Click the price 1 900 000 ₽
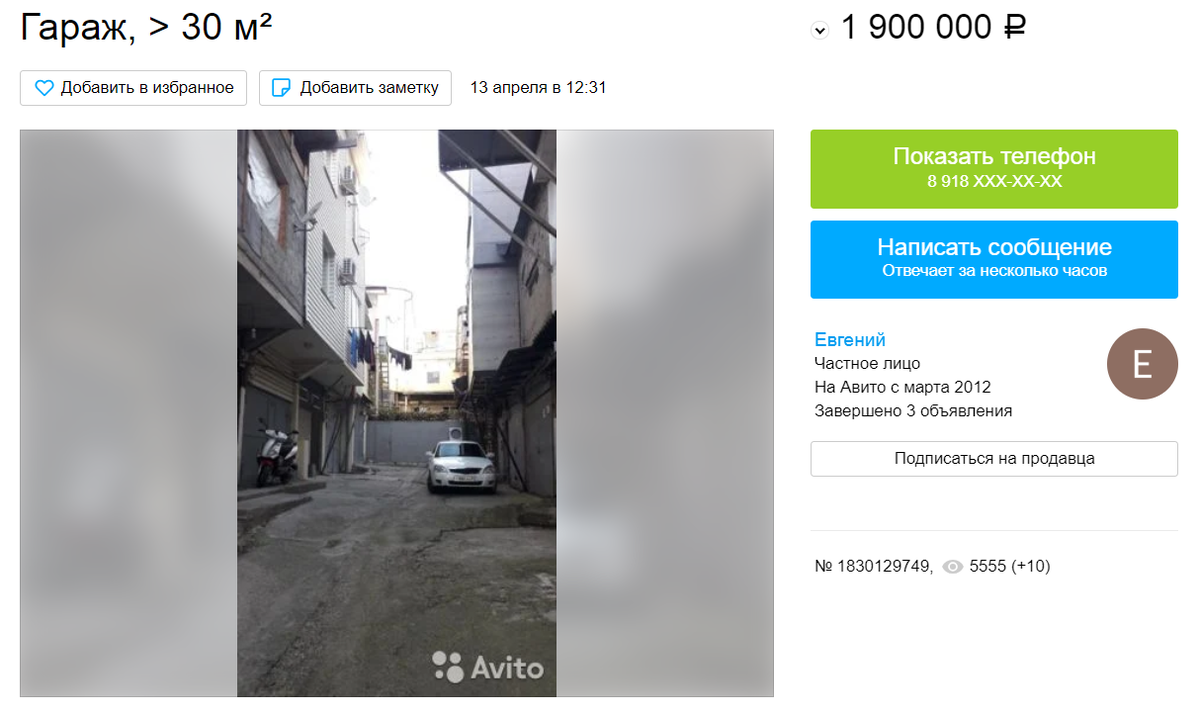Screen dimensions: 1200x715 click(933, 28)
